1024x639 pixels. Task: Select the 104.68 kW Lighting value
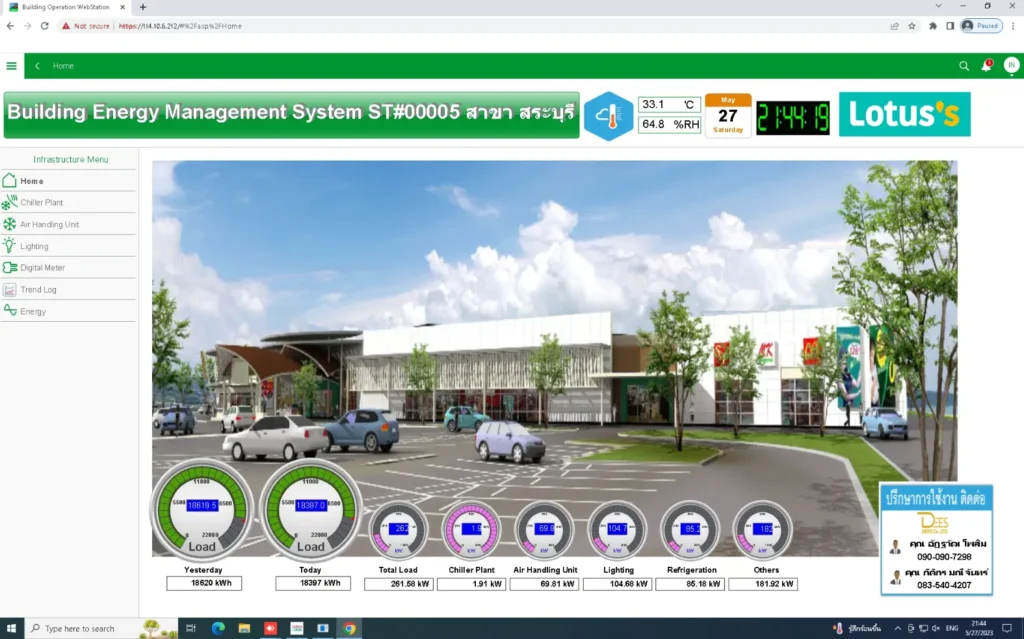tap(617, 584)
